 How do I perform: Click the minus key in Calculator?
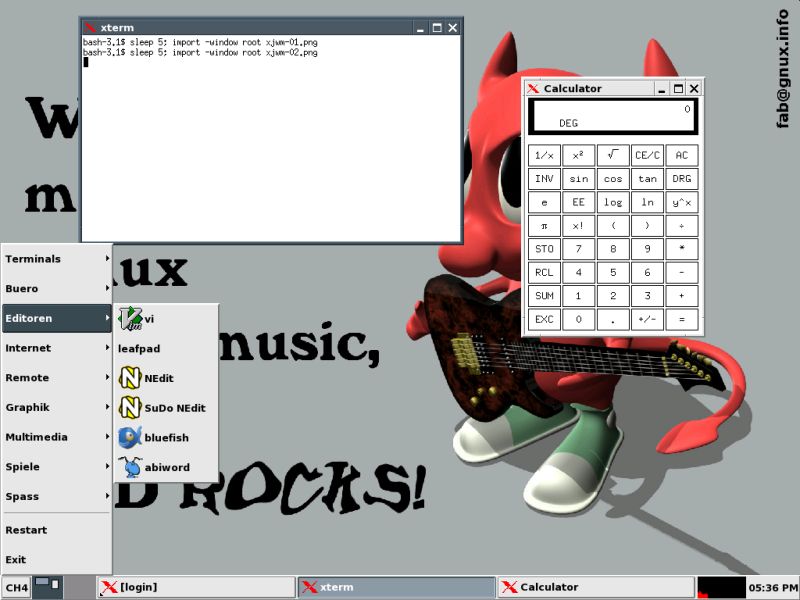(x=682, y=272)
